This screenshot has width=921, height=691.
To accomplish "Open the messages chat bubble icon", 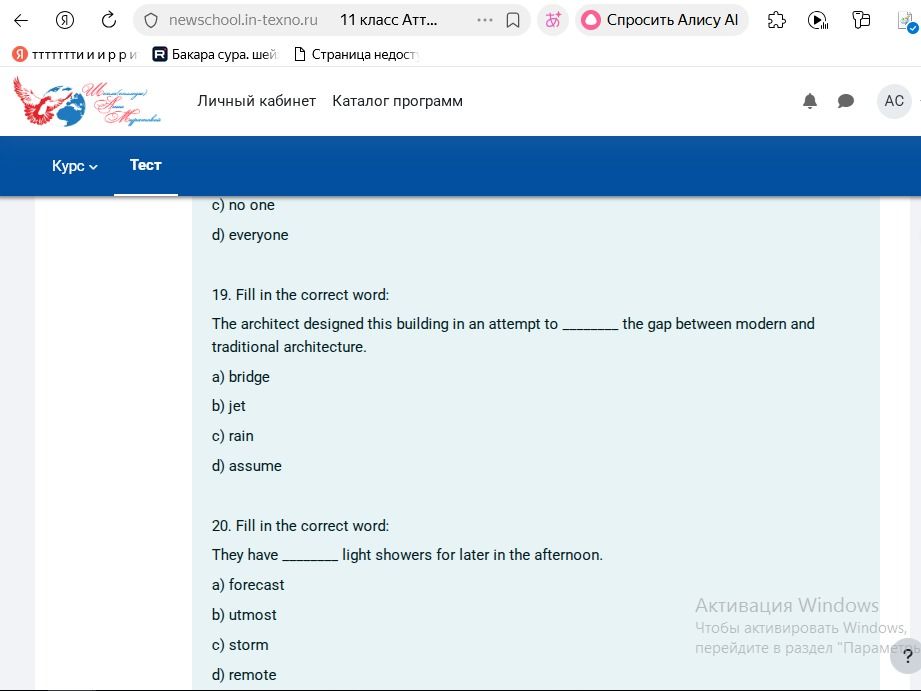I will point(846,101).
